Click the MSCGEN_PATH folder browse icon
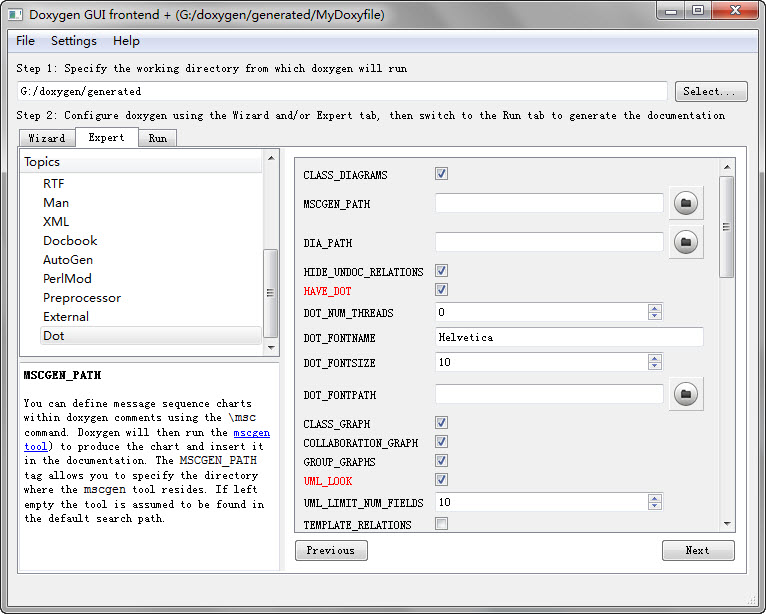This screenshot has height=614, width=766. pos(686,203)
